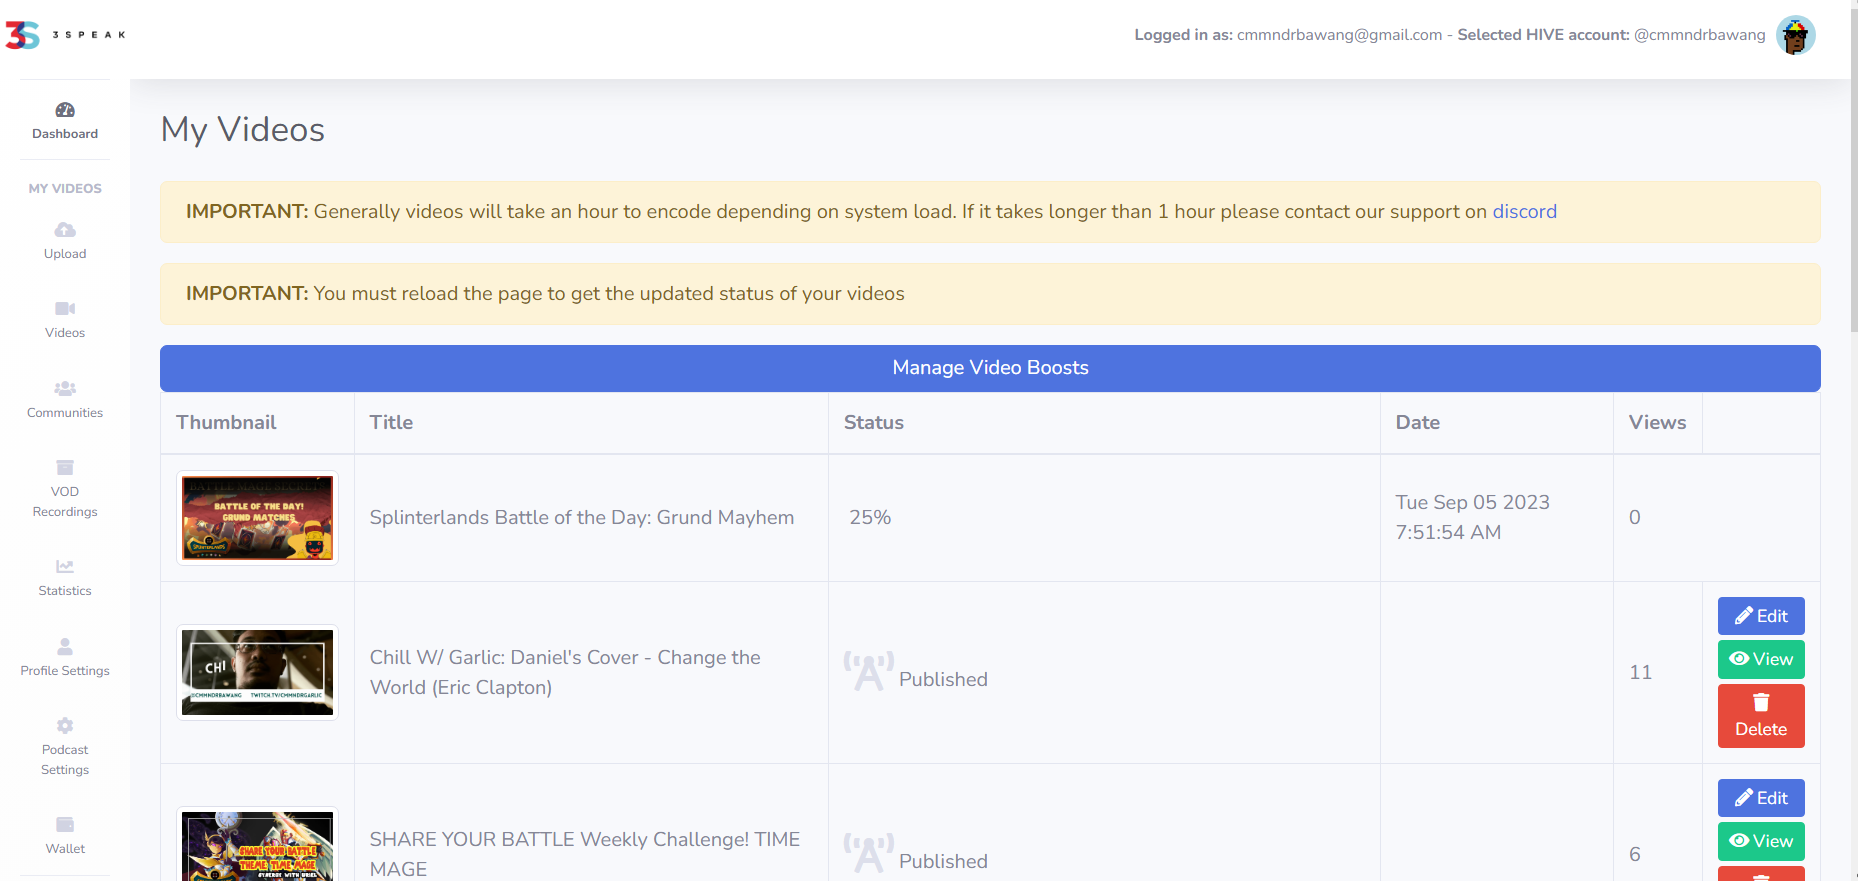View the Chill W/ Garlic video
This screenshot has height=881, width=1858.
tap(1761, 659)
